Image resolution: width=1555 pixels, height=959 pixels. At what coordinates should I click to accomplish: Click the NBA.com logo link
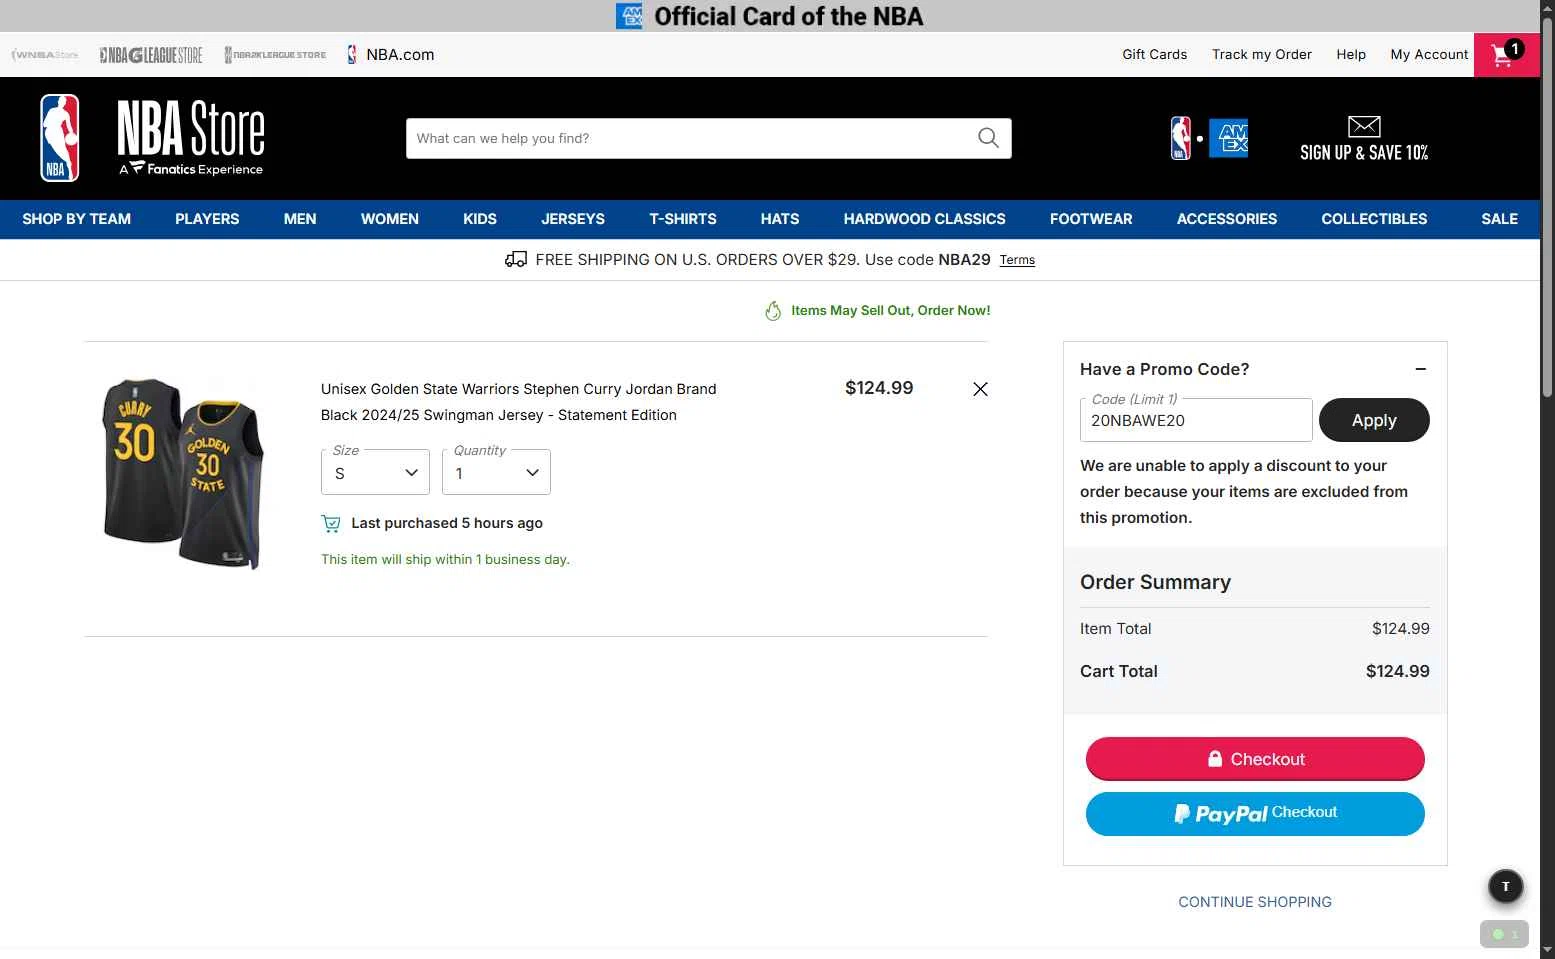pyautogui.click(x=391, y=55)
